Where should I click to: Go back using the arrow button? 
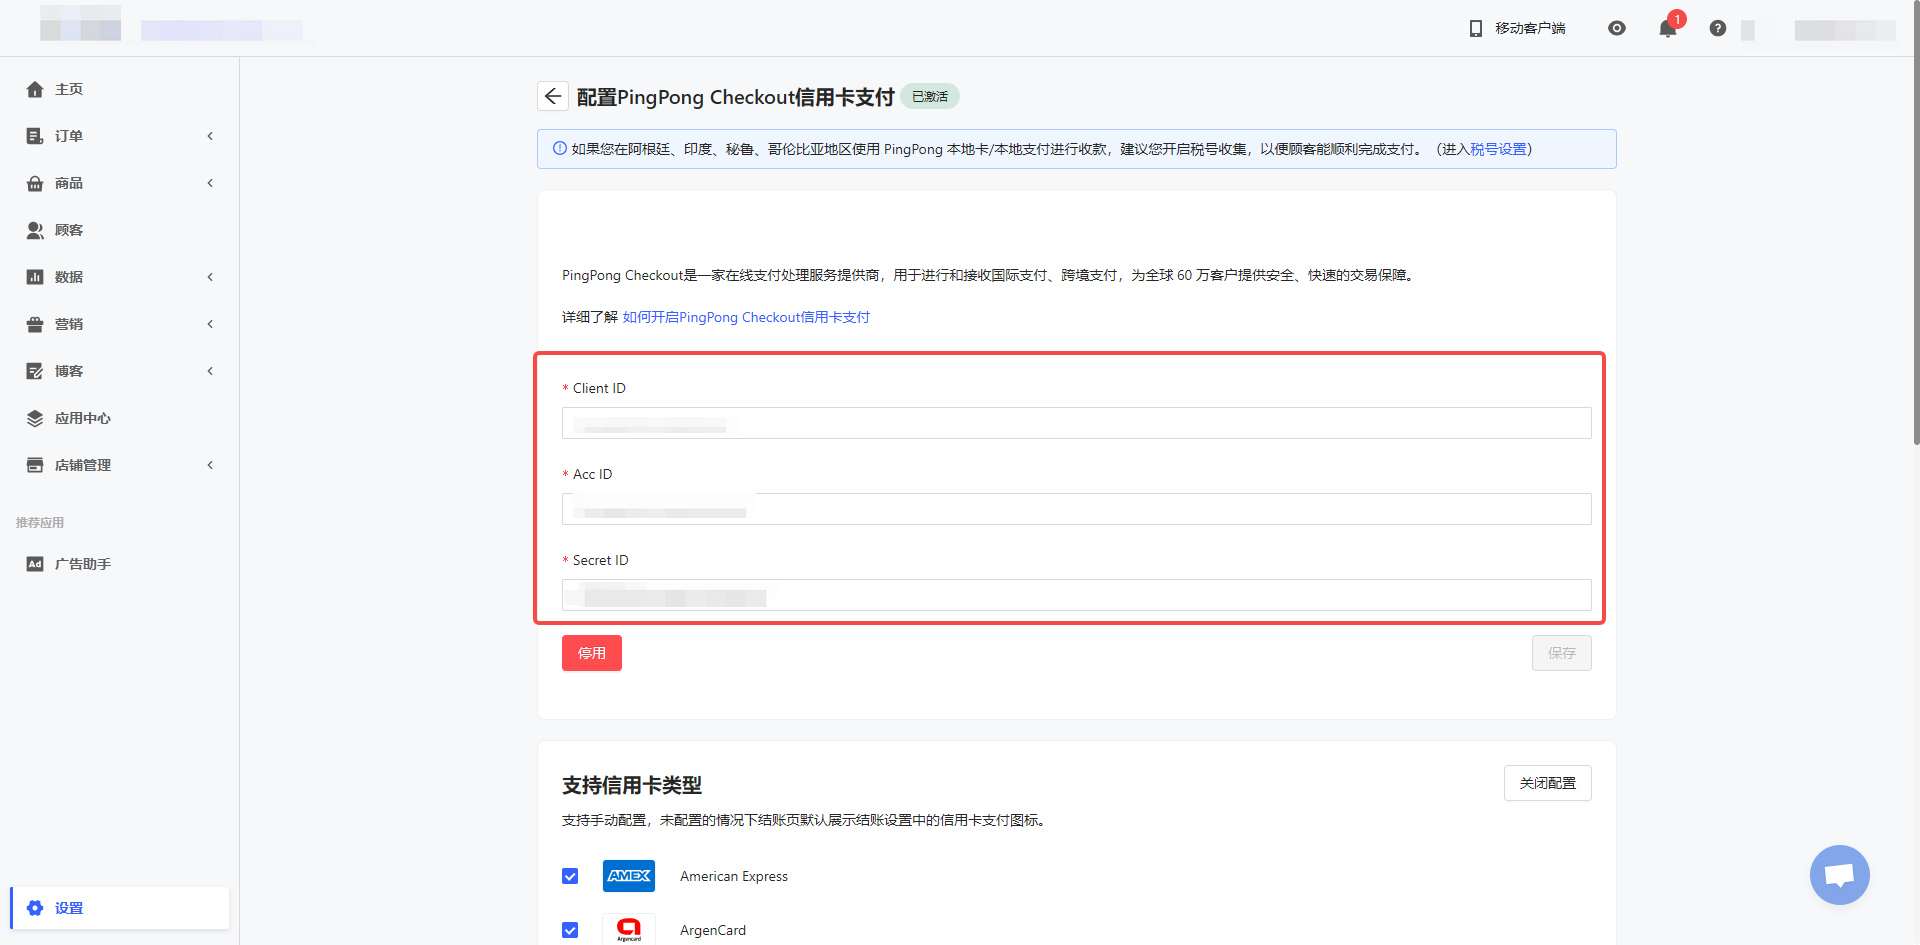[x=553, y=96]
